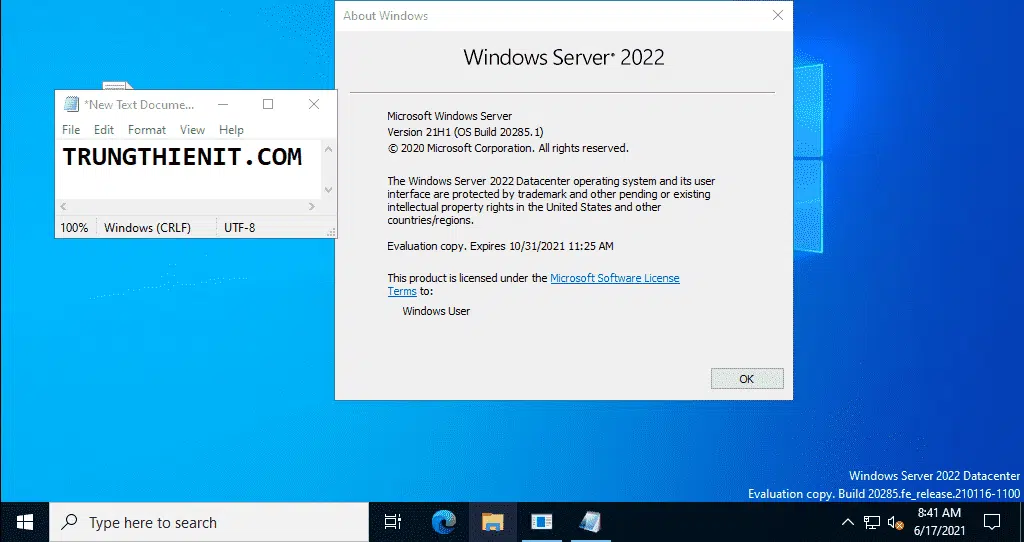Show hidden system tray icons
Image resolution: width=1024 pixels, height=542 pixels.
(848, 522)
